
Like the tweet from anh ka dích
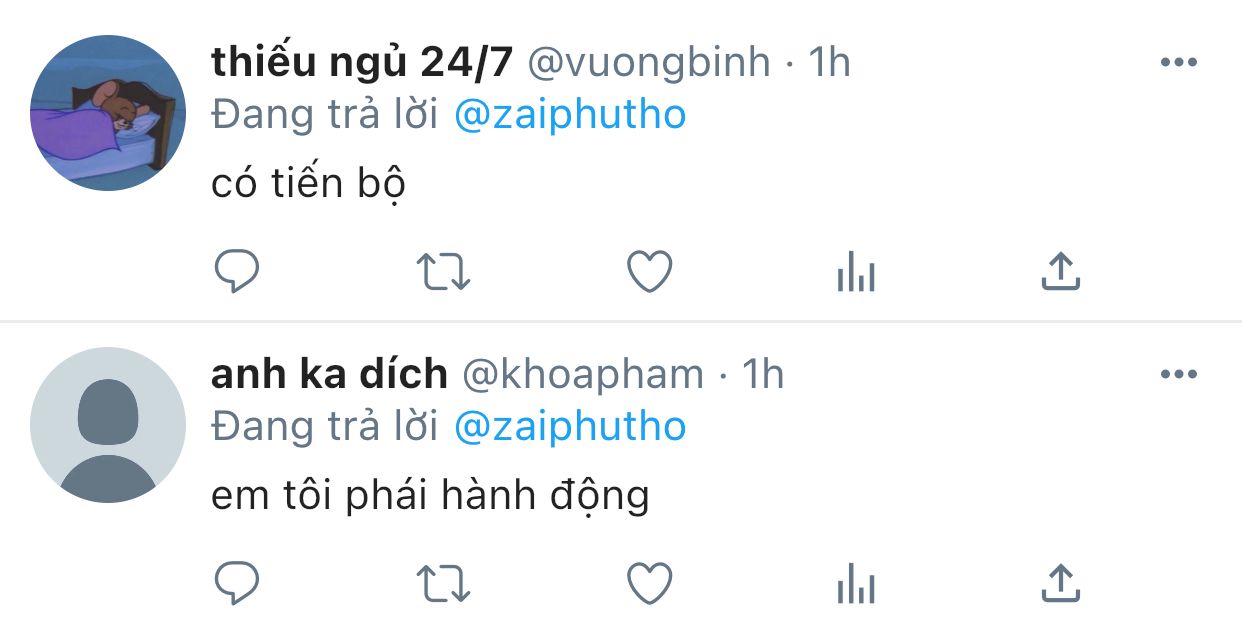[650, 583]
